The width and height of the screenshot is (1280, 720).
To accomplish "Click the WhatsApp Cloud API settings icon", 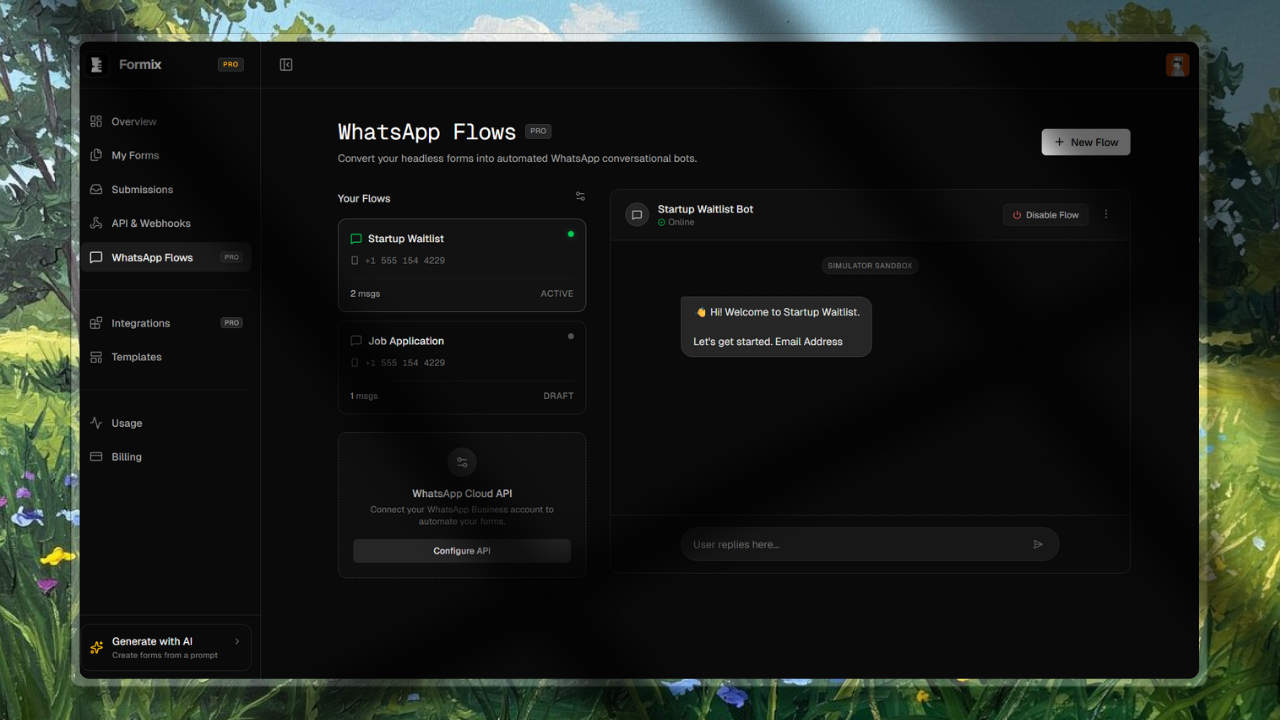I will tap(462, 462).
